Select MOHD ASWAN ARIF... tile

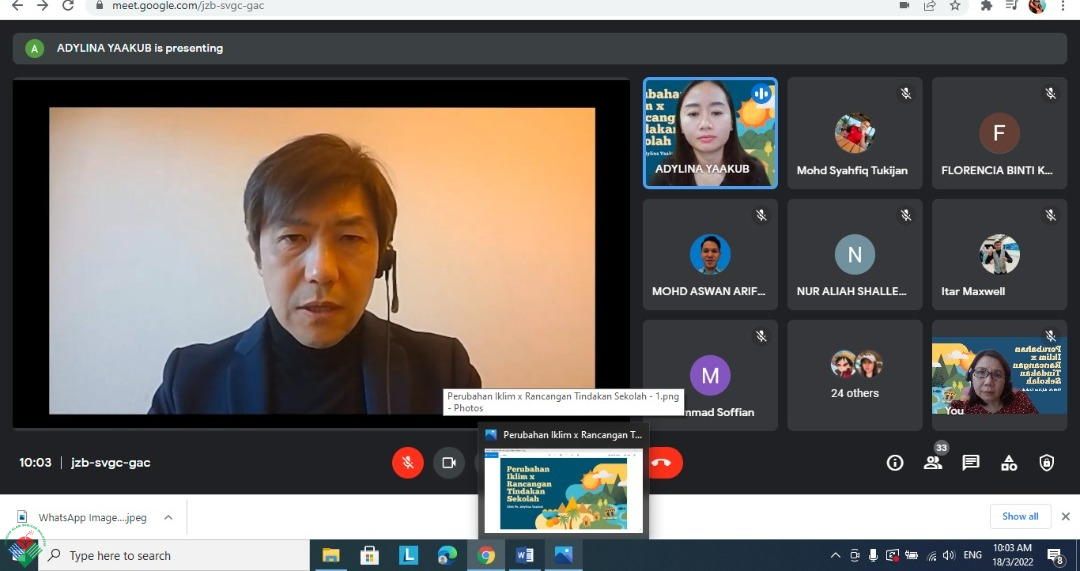(710, 254)
